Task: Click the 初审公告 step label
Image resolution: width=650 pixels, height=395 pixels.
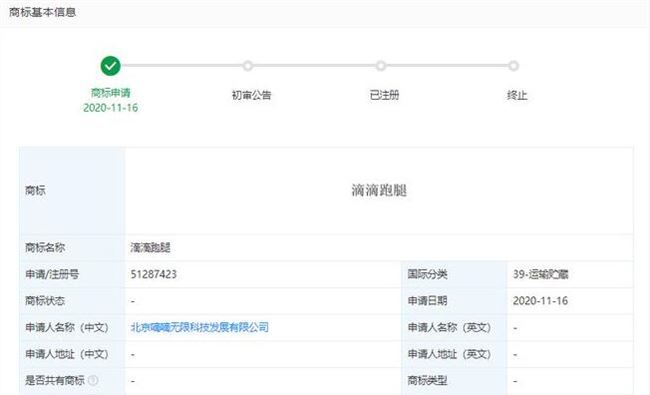Action: click(x=251, y=95)
